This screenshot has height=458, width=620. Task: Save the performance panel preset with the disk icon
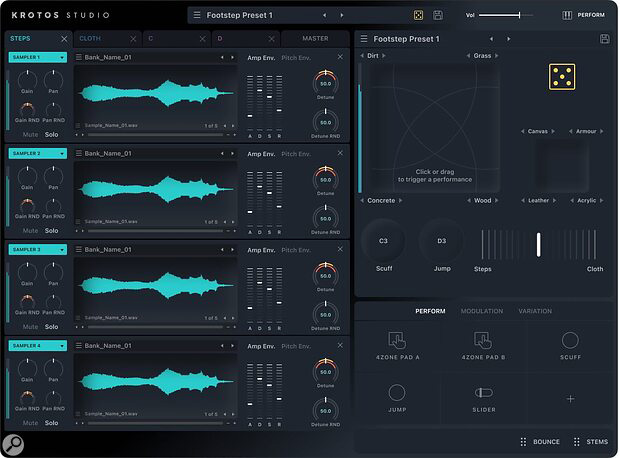click(x=604, y=39)
